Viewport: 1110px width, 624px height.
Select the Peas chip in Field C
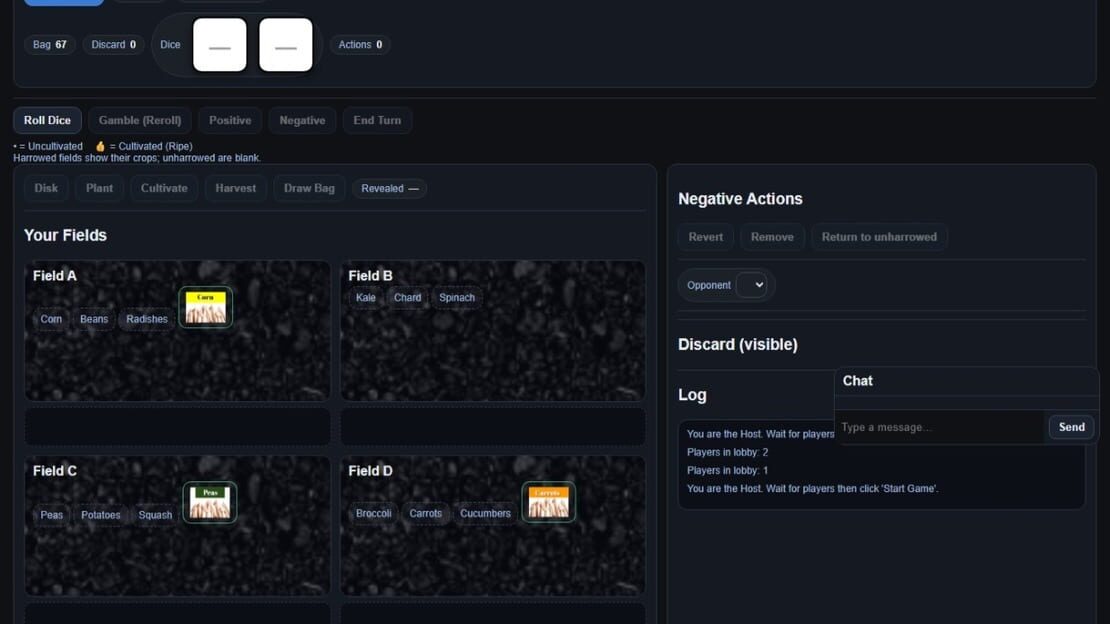[52, 515]
